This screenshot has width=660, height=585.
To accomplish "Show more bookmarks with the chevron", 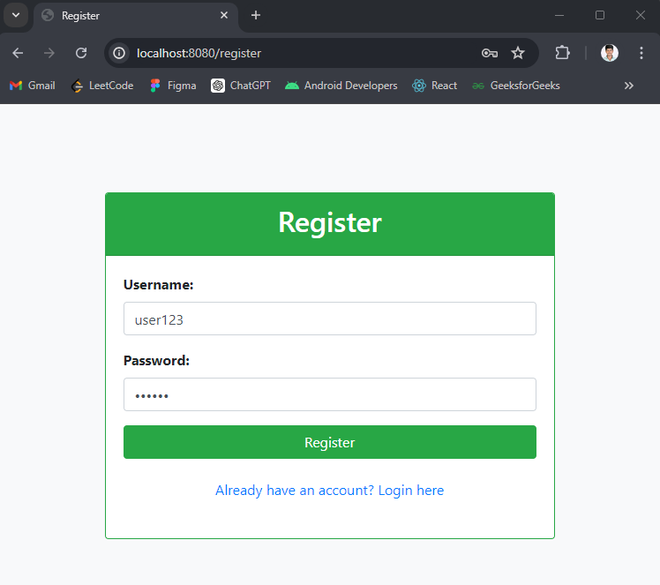I will [629, 86].
